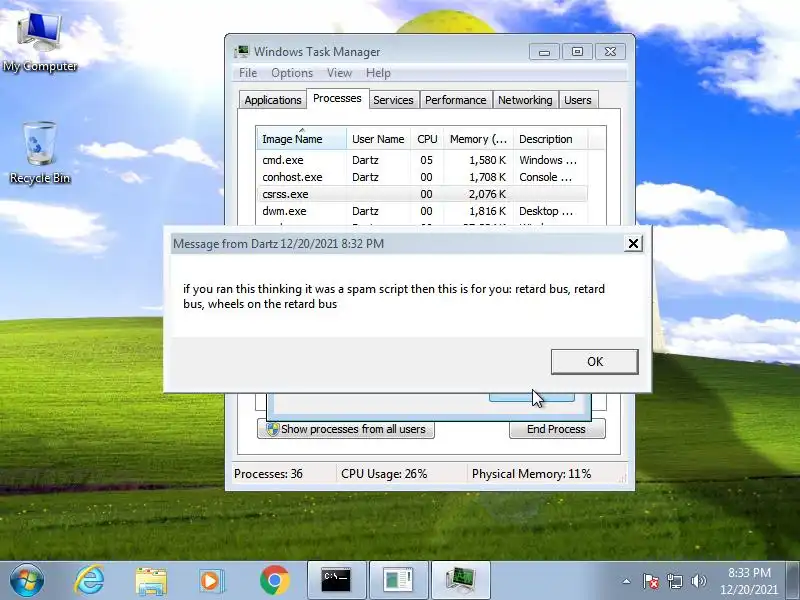Maximize the Task Manager window
The height and width of the screenshot is (600, 800).
pos(577,52)
